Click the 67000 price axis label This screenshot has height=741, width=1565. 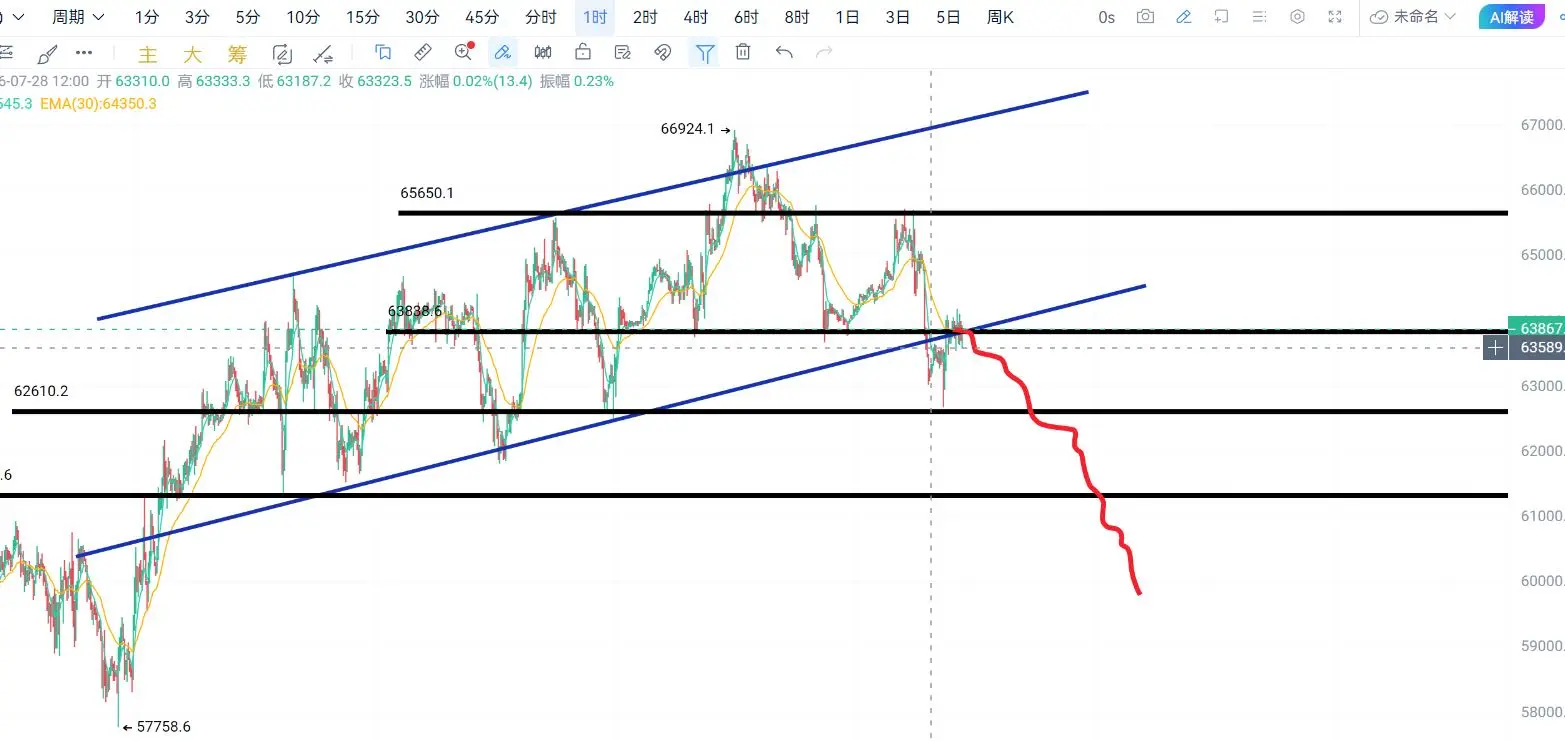pos(1540,125)
